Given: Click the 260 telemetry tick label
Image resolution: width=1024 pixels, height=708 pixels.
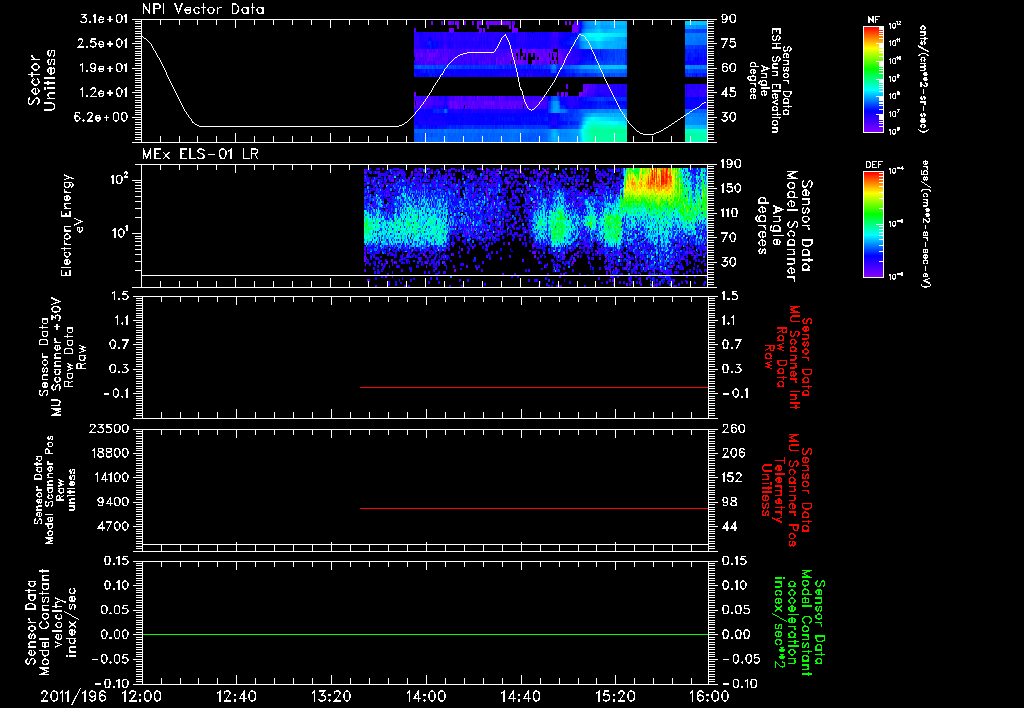Looking at the screenshot, I should [732, 428].
